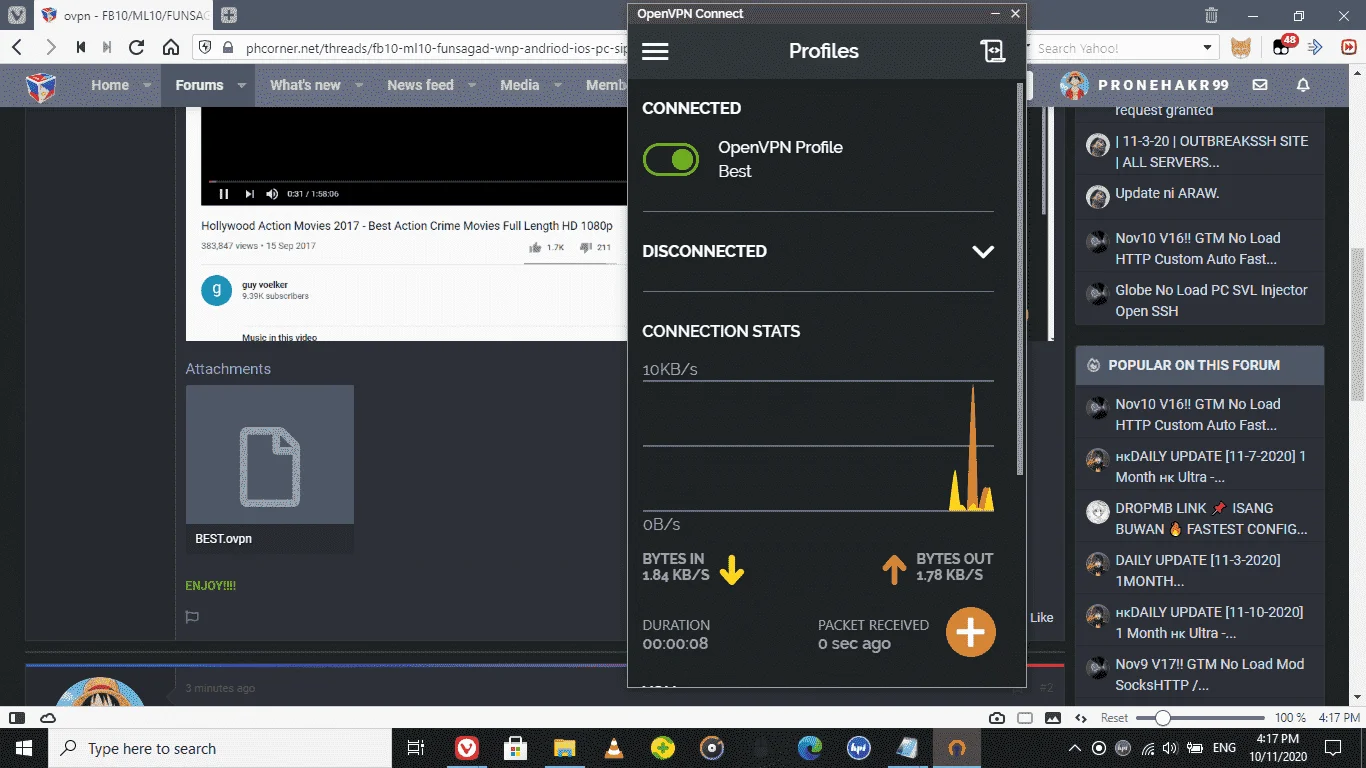Open the extension with 48 badge
1366x768 pixels.
click(1283, 46)
